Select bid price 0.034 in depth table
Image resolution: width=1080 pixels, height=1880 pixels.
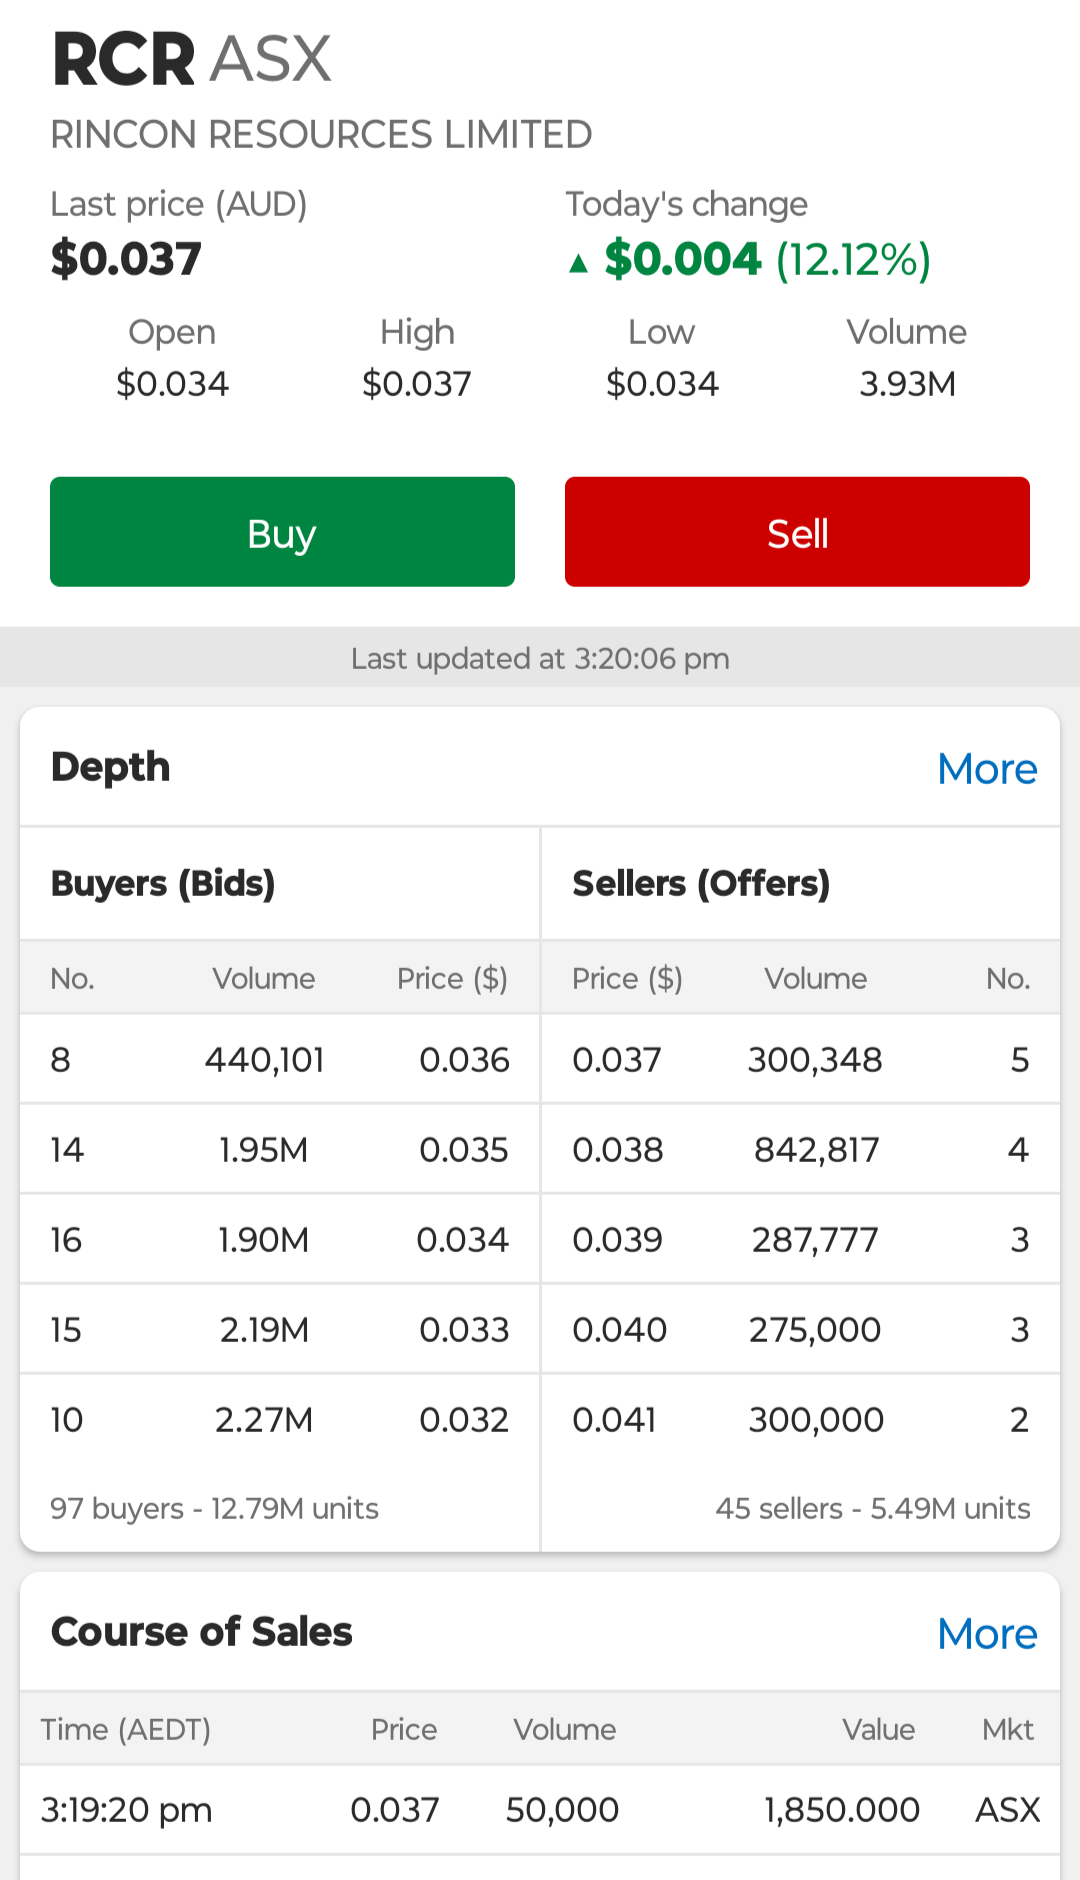pyautogui.click(x=463, y=1240)
